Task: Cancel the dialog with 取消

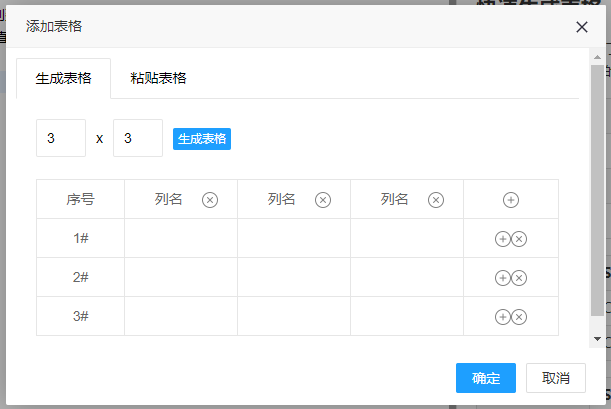Action: (x=556, y=378)
